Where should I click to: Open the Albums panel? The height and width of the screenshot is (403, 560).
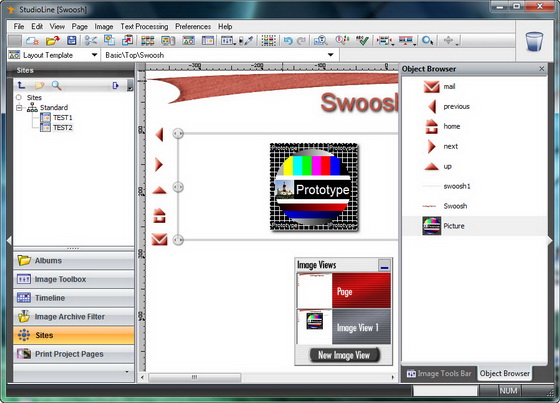(74, 260)
